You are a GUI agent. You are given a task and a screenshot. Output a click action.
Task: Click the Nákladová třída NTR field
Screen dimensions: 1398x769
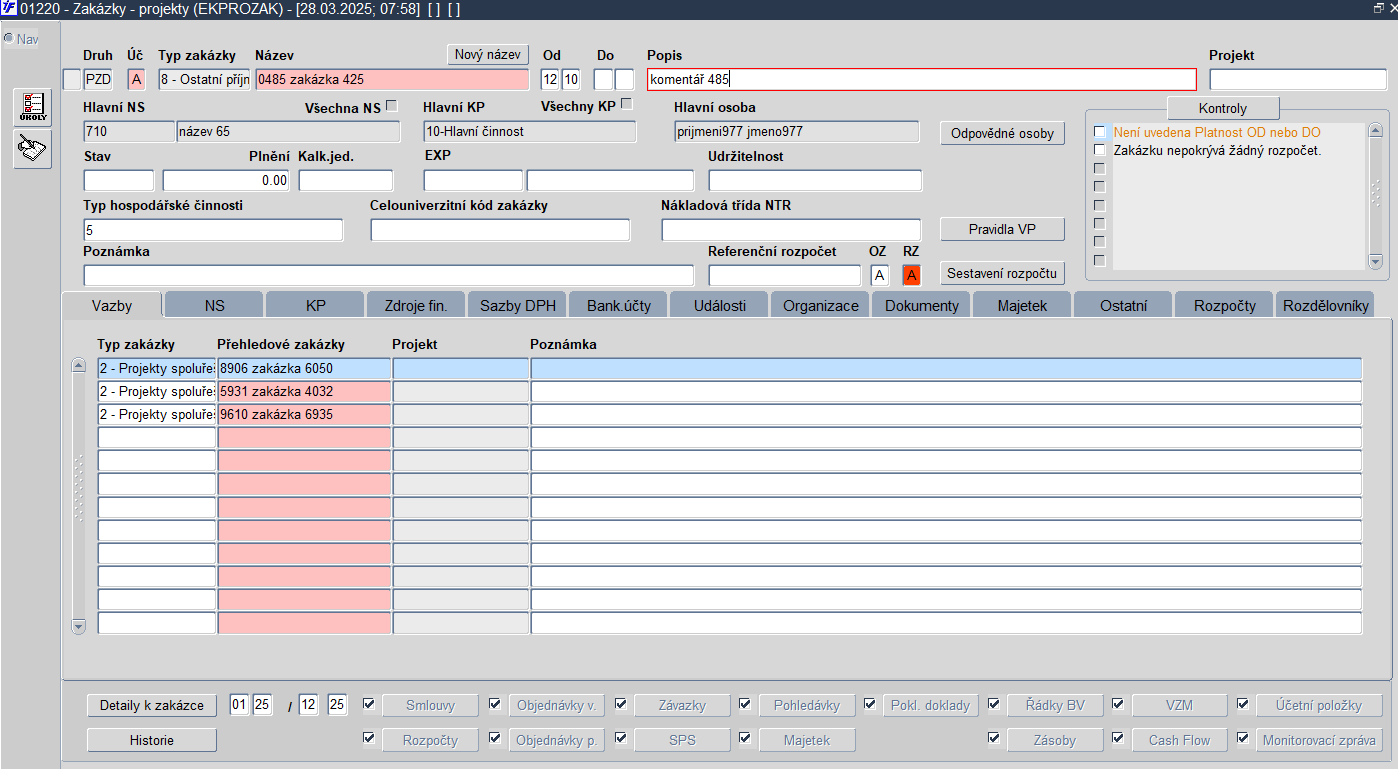(791, 230)
